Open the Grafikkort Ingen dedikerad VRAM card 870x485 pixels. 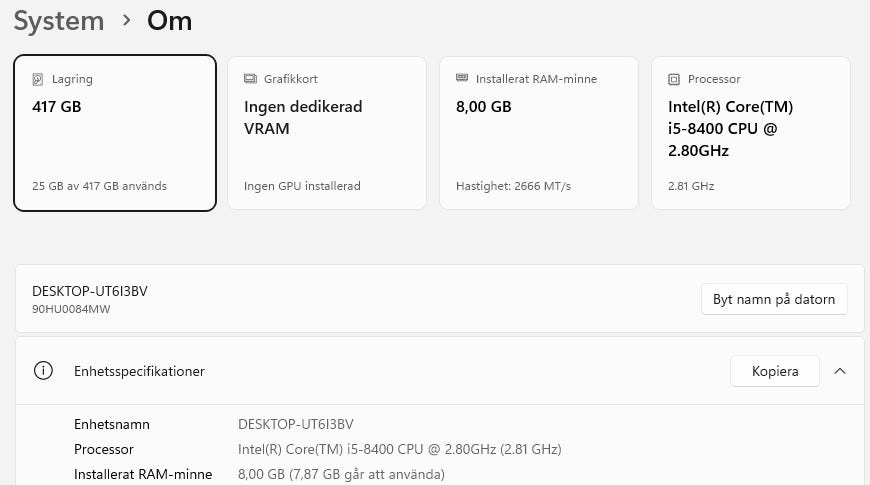tap(327, 133)
